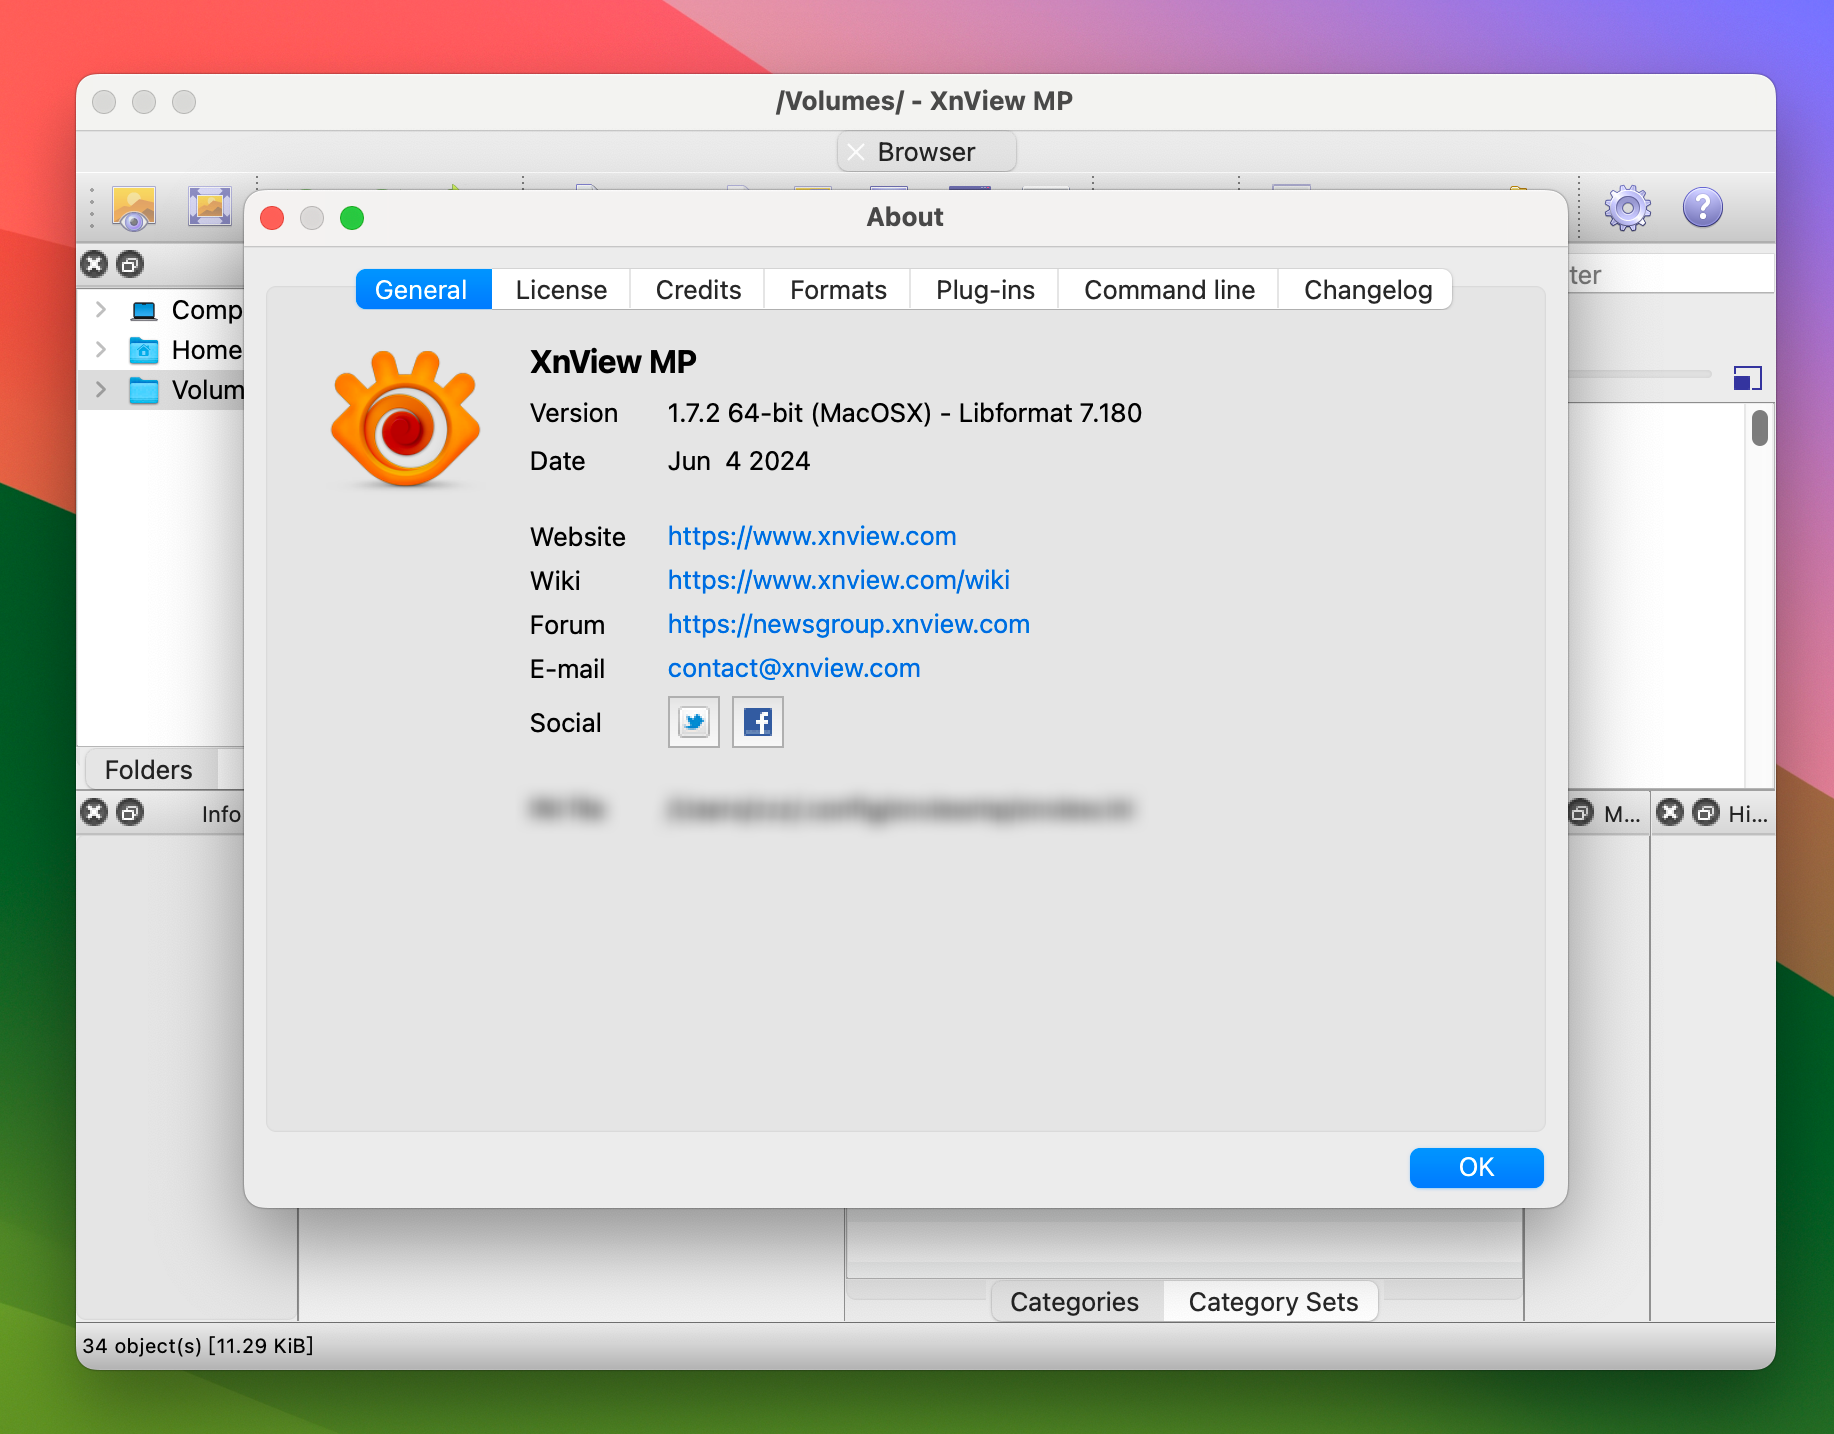Open the xnview.com website link
Screen dimensions: 1834x1434
pyautogui.click(x=812, y=536)
